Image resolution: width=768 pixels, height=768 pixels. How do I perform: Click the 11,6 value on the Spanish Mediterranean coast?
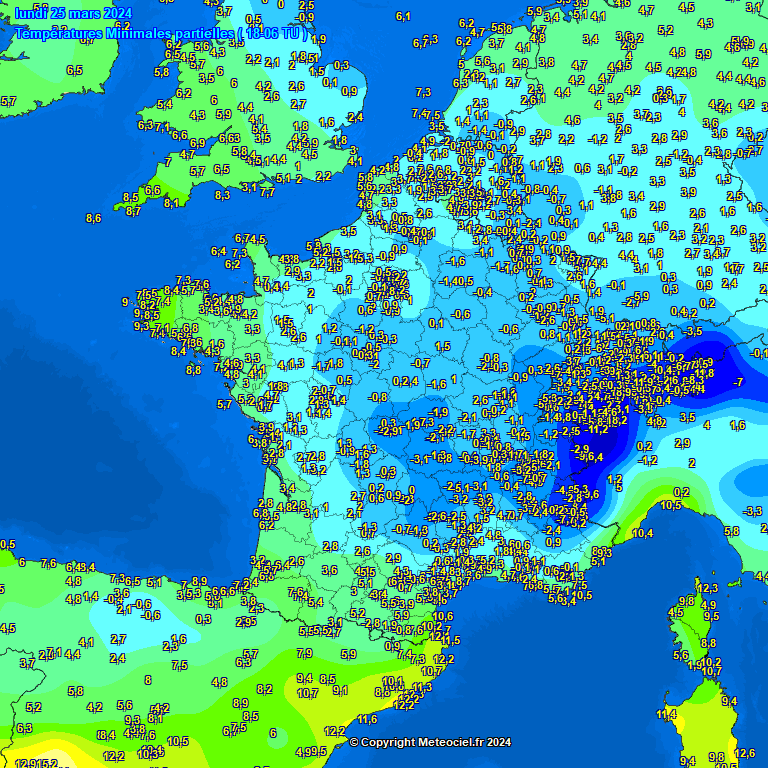367,719
